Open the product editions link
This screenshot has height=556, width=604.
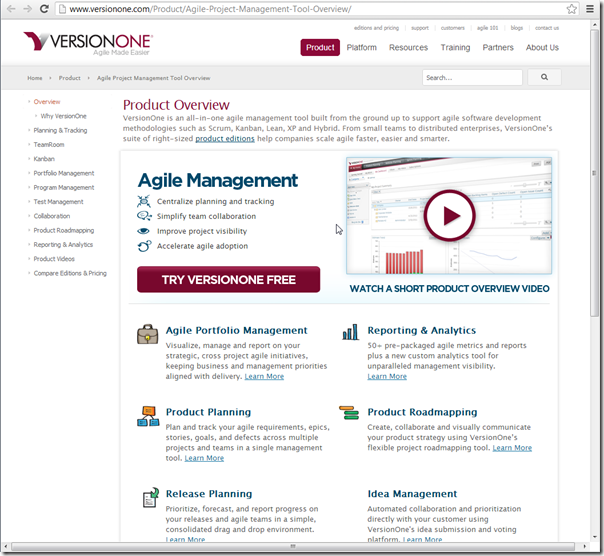pyautogui.click(x=224, y=139)
